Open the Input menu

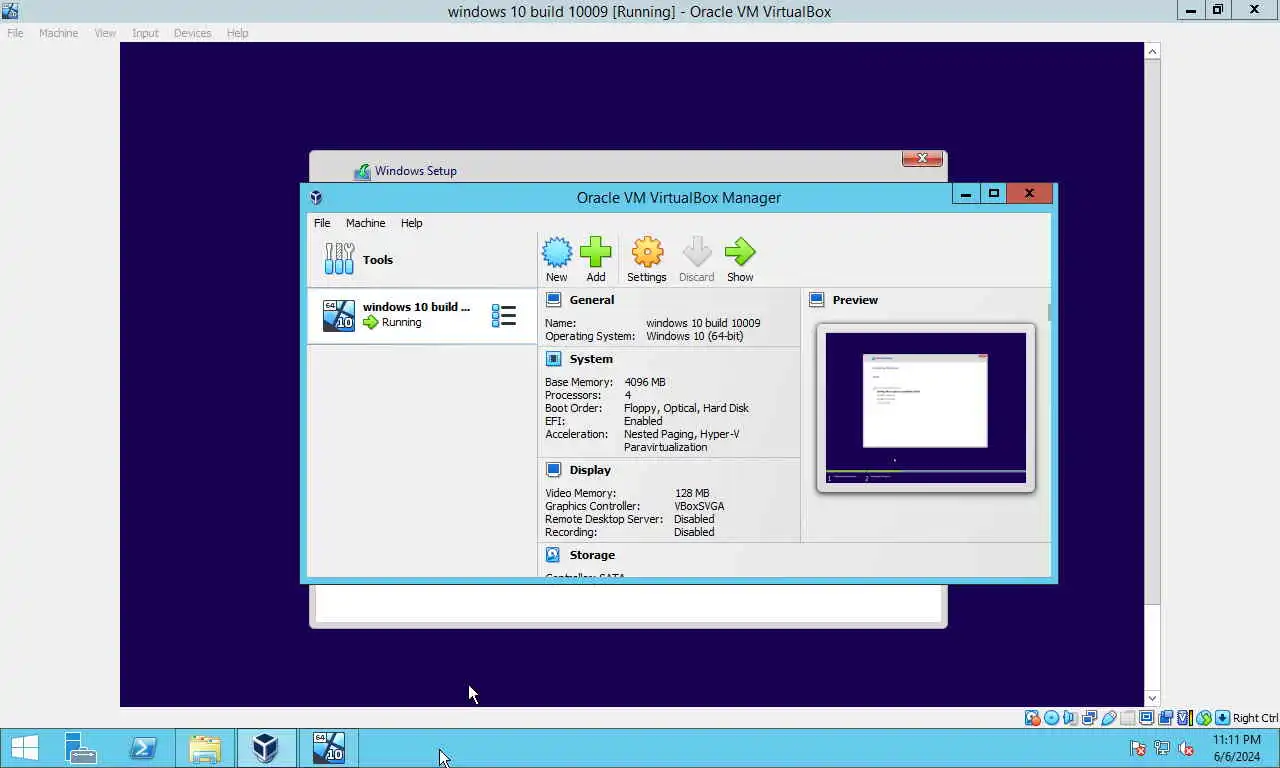click(x=145, y=33)
